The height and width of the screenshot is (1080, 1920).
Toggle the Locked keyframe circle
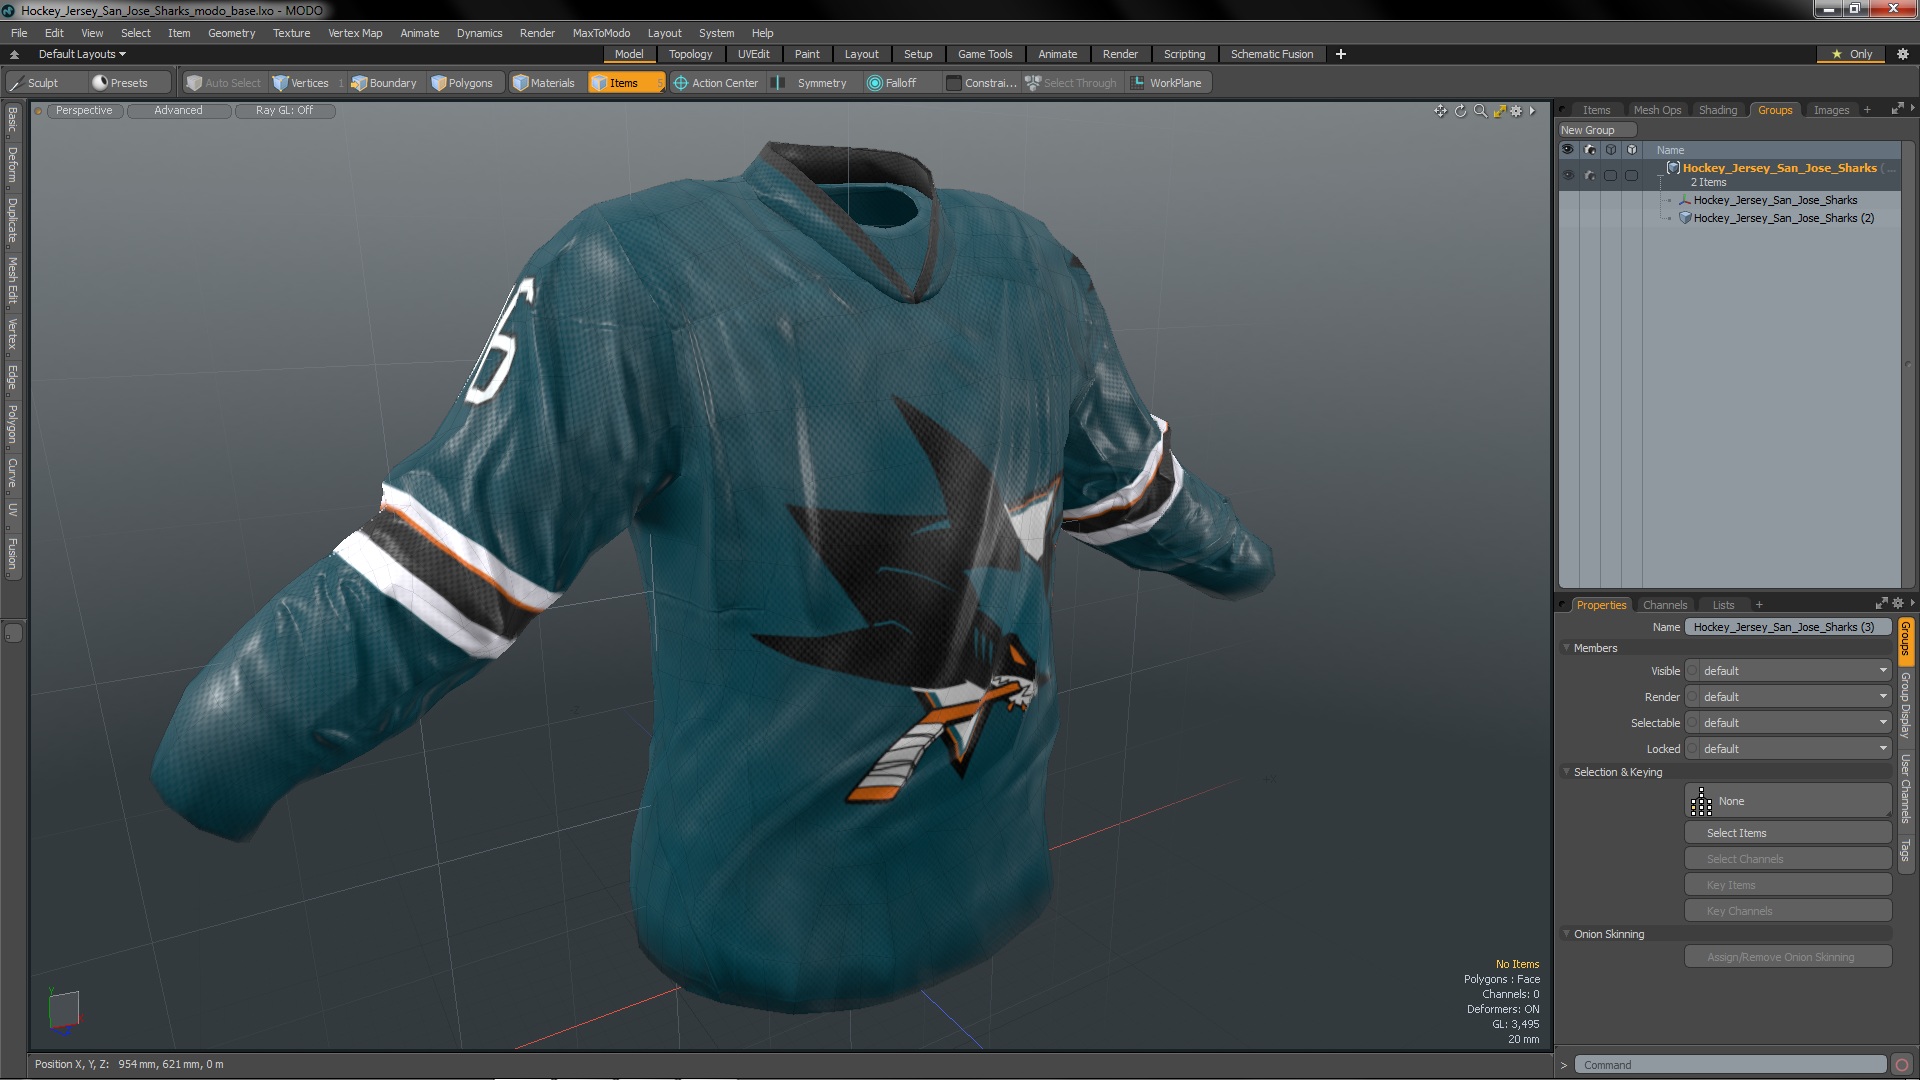(1693, 749)
